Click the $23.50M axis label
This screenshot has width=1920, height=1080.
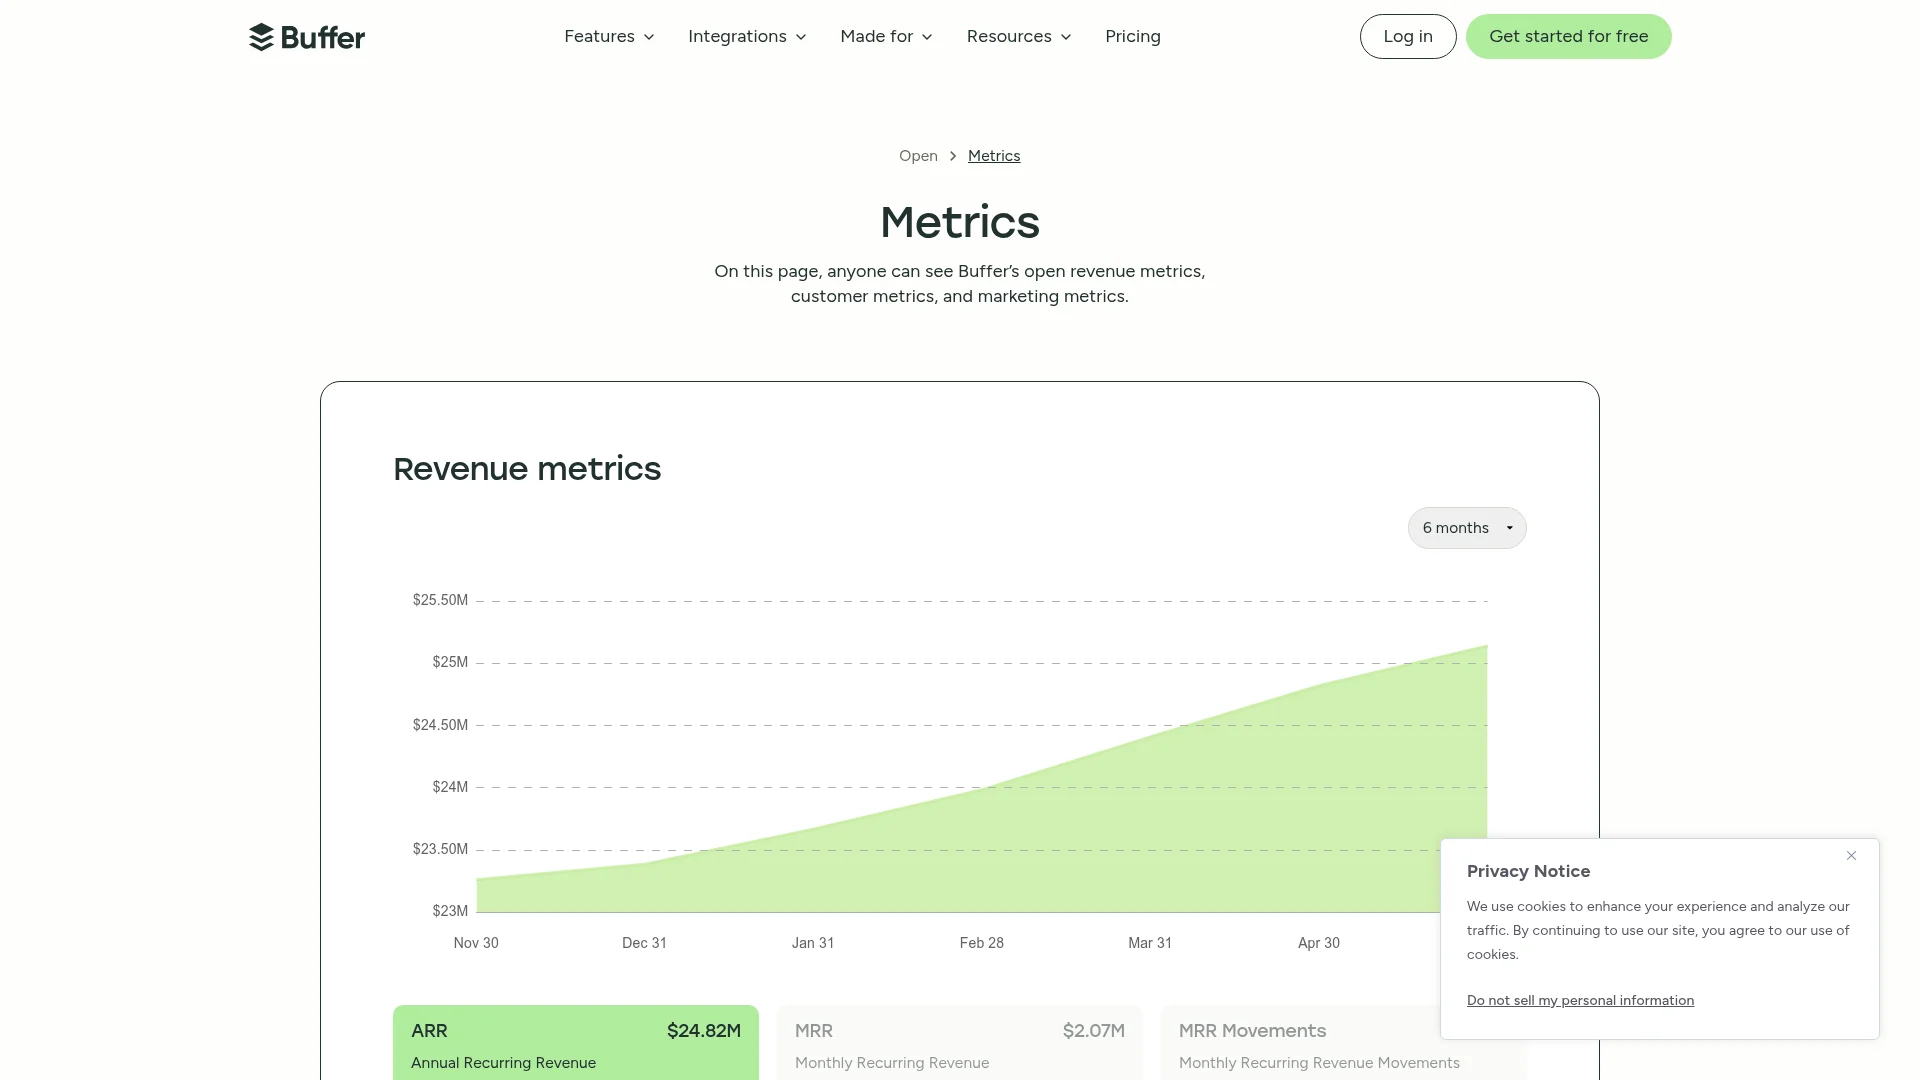pos(440,849)
